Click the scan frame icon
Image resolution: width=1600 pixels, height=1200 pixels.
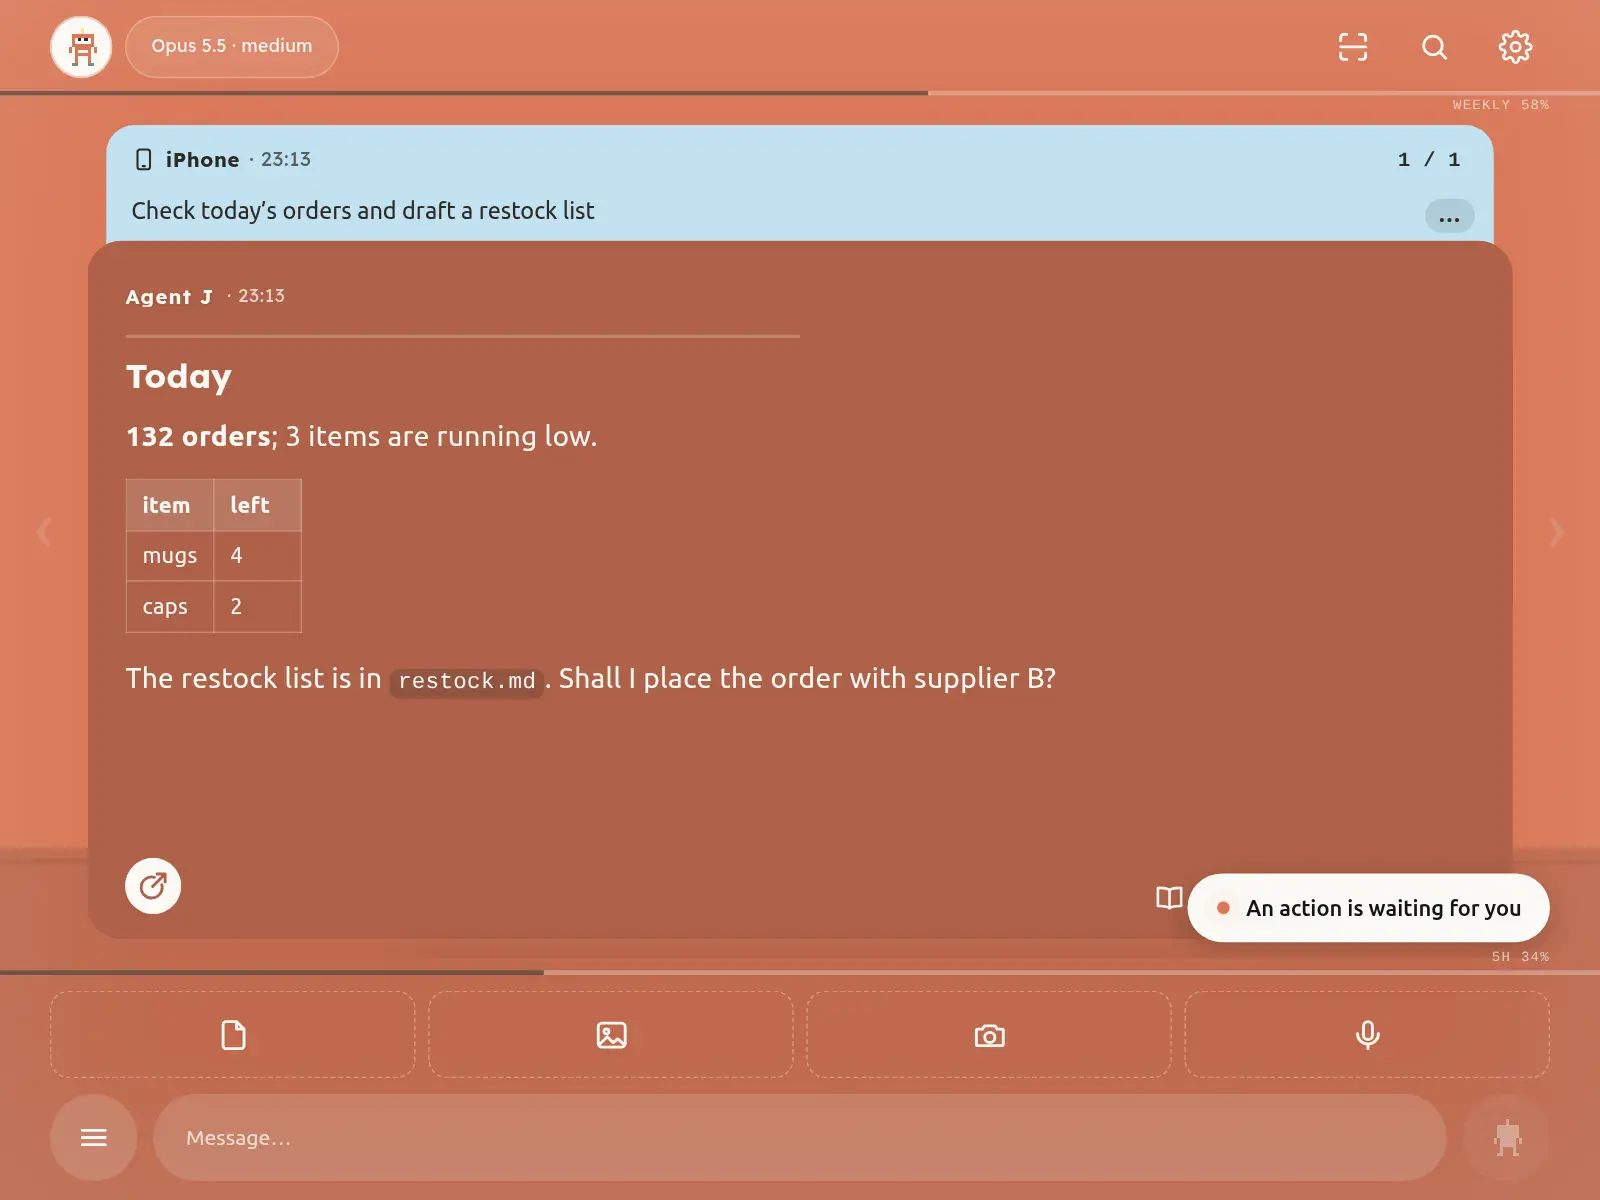[x=1353, y=47]
